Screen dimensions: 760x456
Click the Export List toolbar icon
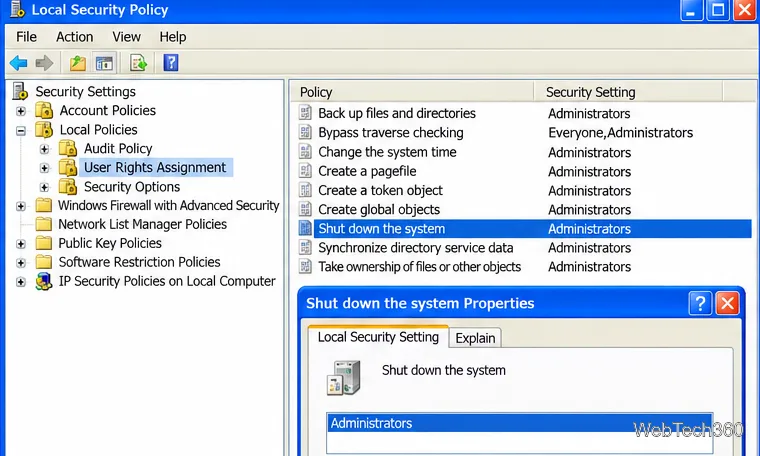coord(138,63)
